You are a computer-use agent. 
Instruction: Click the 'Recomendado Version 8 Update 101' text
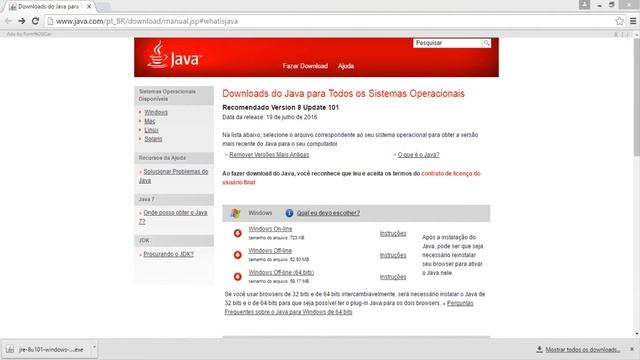pyautogui.click(x=280, y=107)
